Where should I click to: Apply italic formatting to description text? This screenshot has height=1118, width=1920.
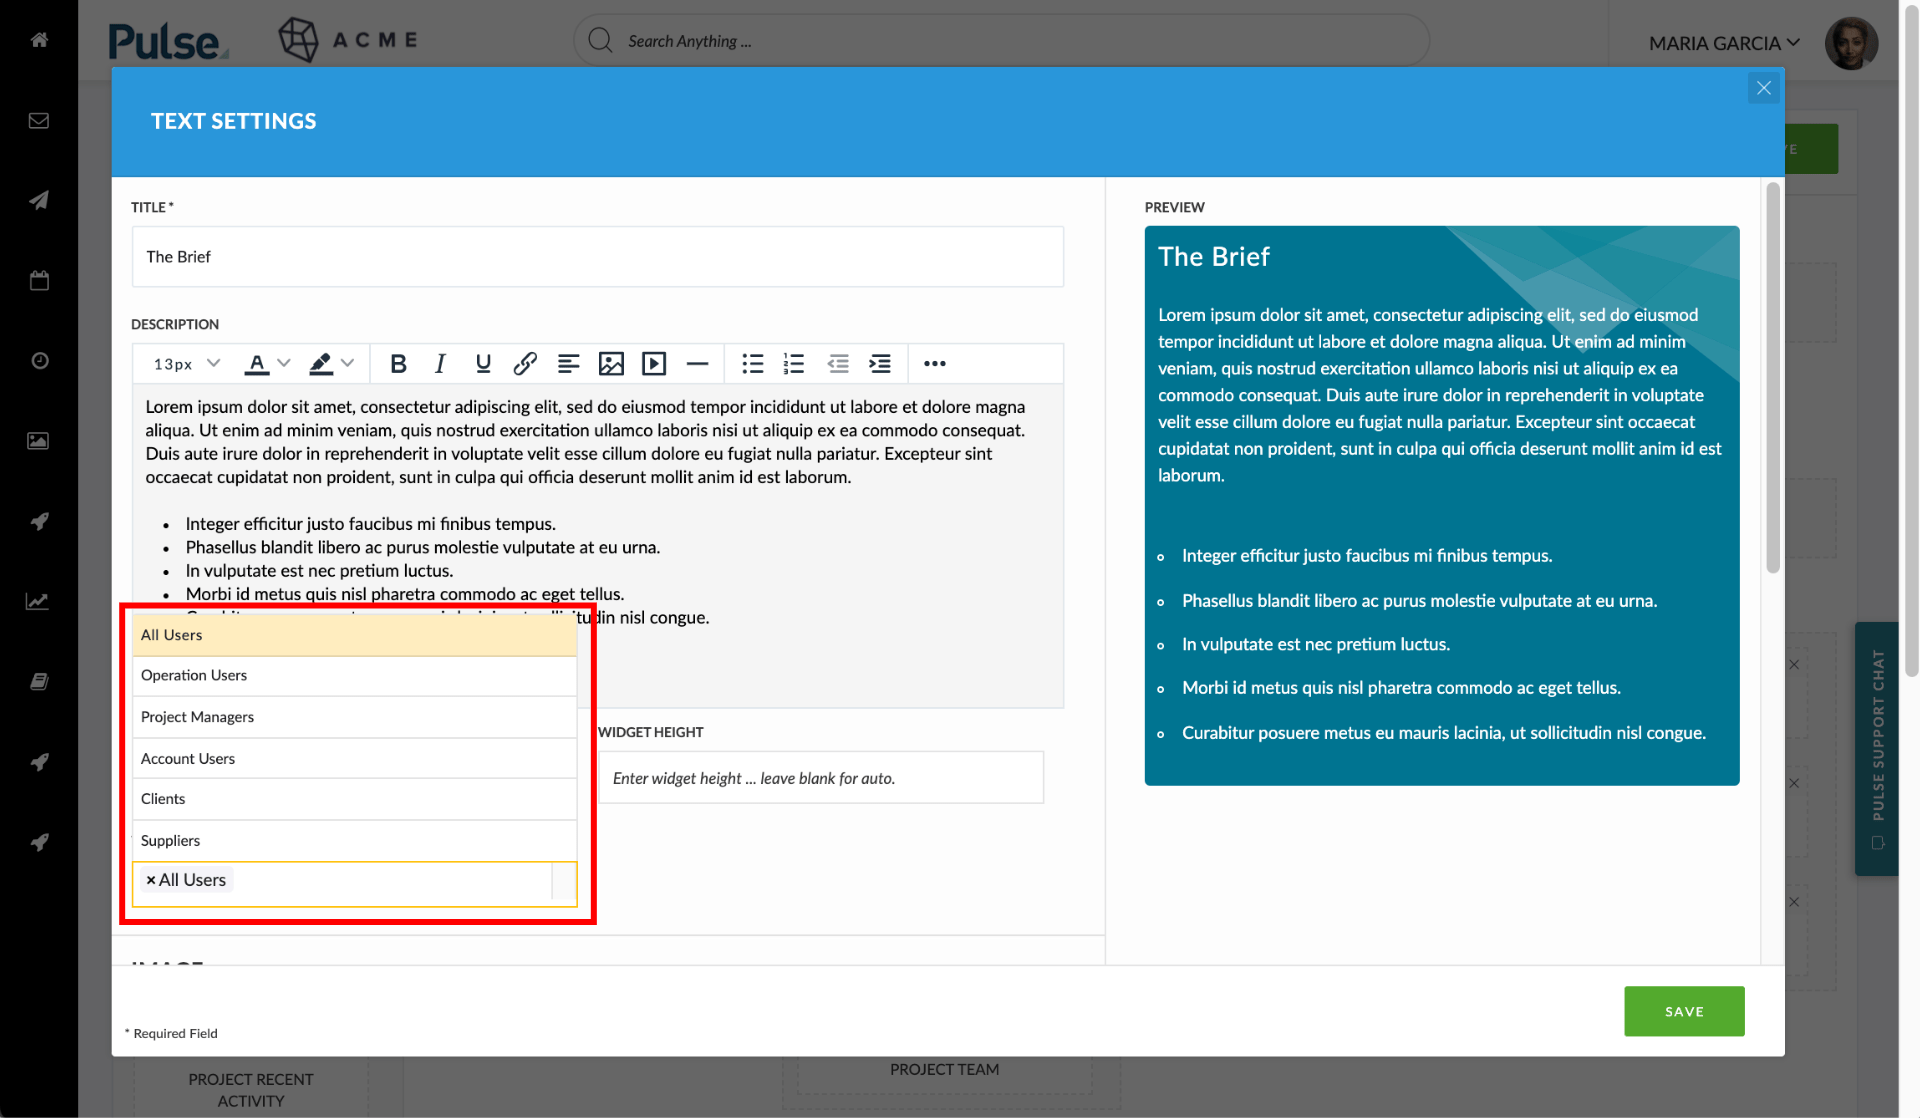[x=440, y=364]
